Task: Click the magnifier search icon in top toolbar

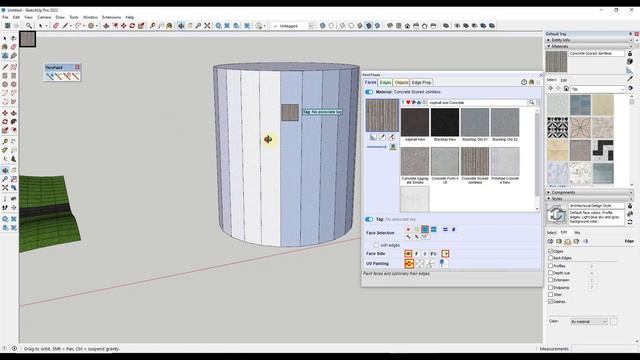Action: tap(29, 25)
